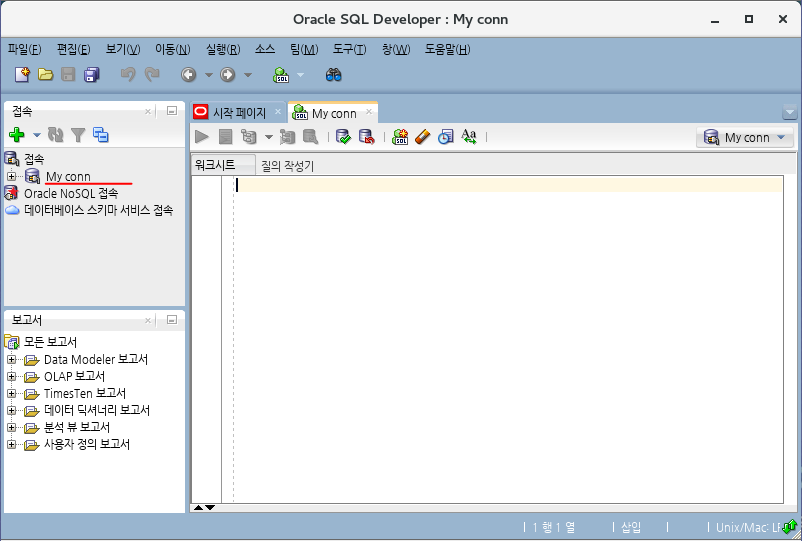This screenshot has height=541, width=802.
Task: Expand the 사용자 정의 보고서 node
Action: pyautogui.click(x=11, y=444)
